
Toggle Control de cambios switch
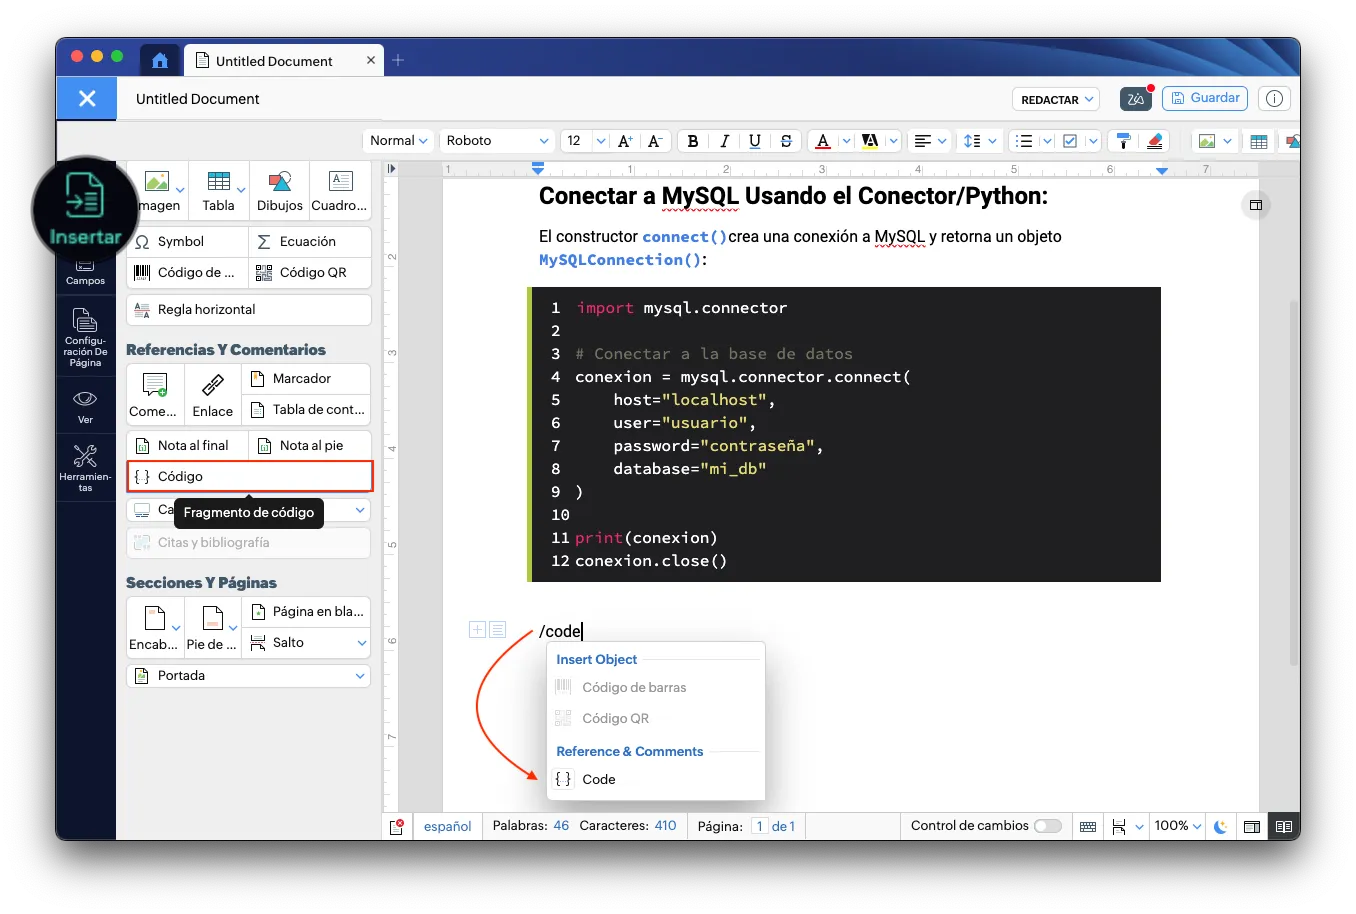[x=1047, y=826]
